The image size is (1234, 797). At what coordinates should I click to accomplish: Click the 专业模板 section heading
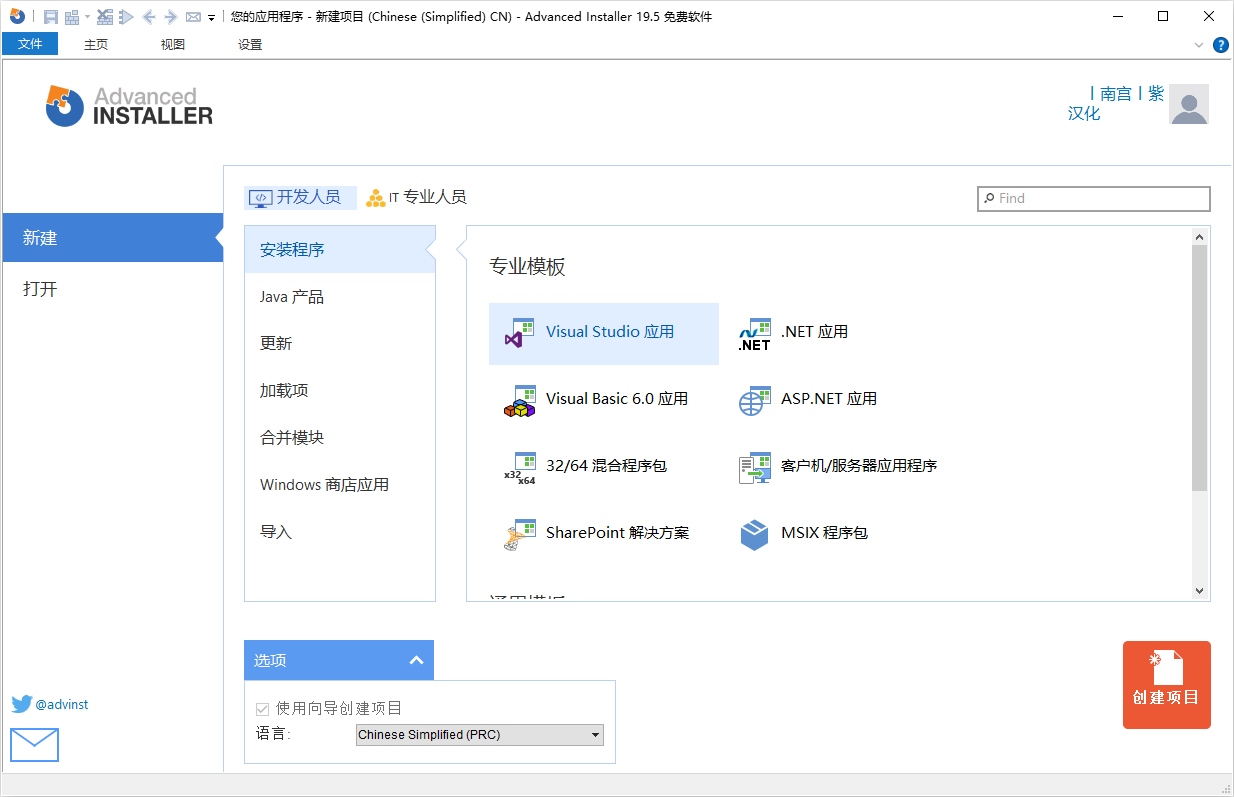(x=527, y=267)
